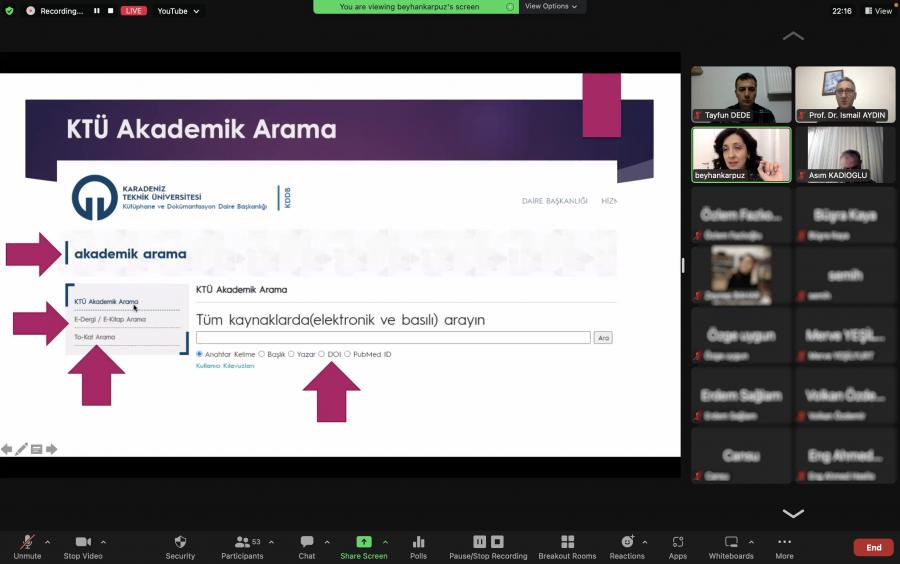Select To-Kat Arama menu item
900x564 pixels.
point(95,337)
